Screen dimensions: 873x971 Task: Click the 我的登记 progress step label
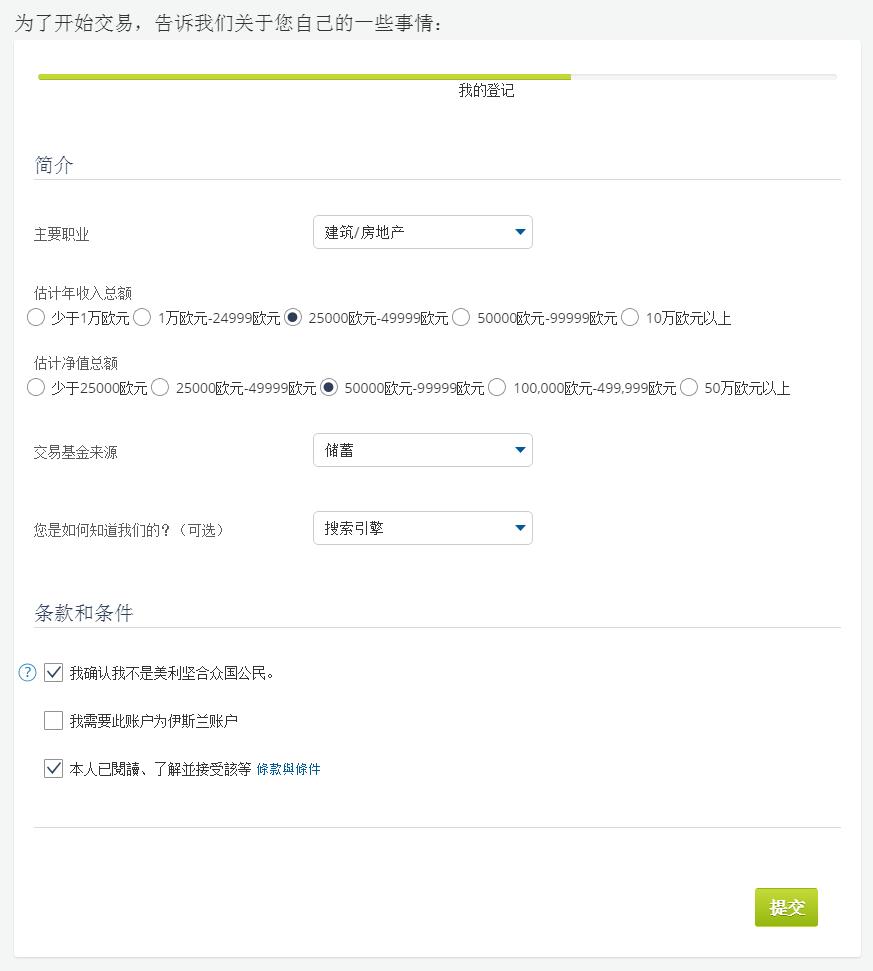coord(487,90)
